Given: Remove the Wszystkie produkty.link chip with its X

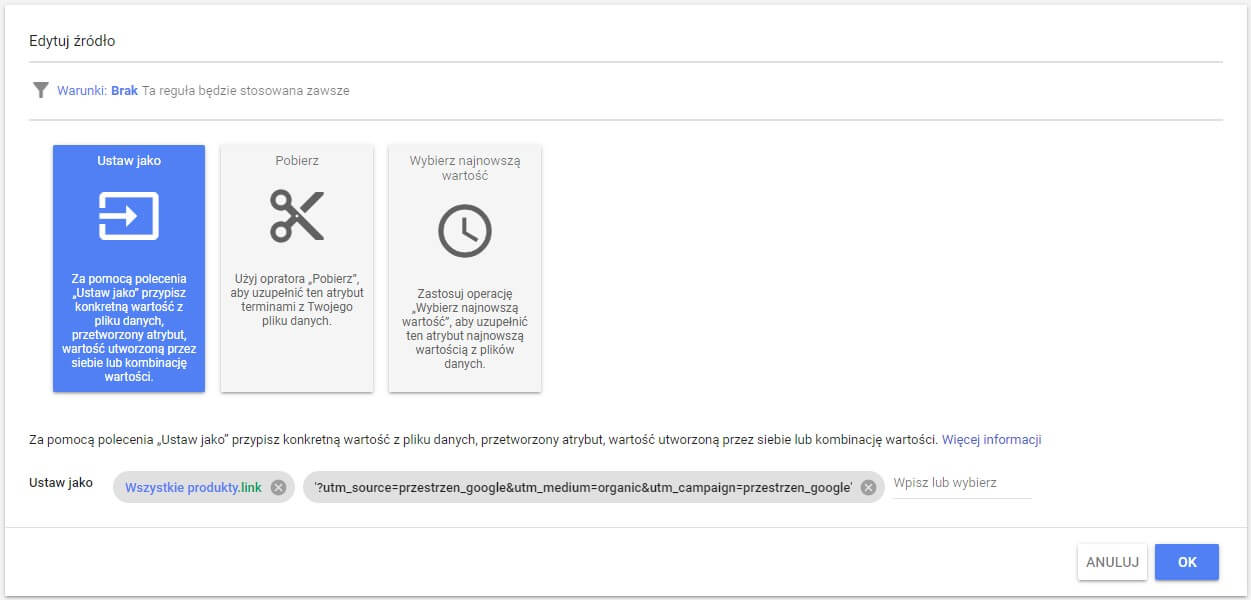Looking at the screenshot, I should [278, 487].
